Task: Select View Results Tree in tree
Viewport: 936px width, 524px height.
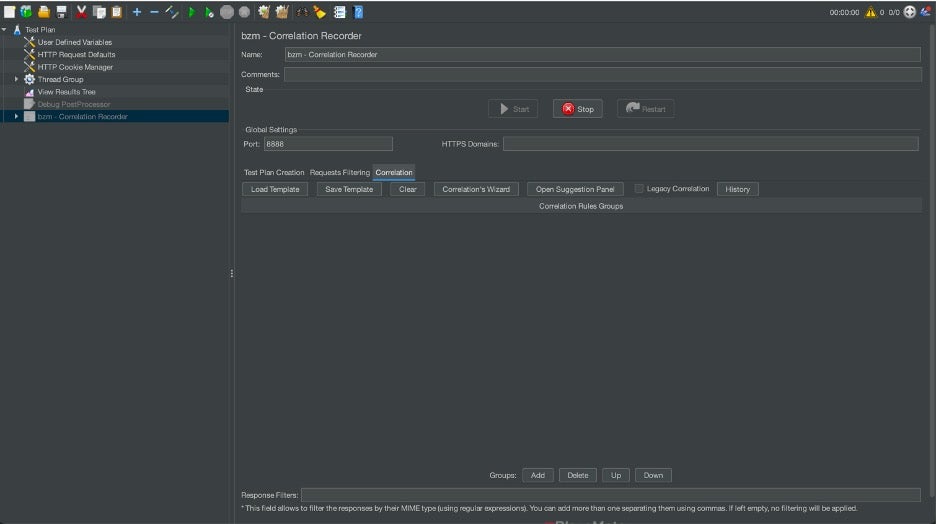Action: coord(66,92)
